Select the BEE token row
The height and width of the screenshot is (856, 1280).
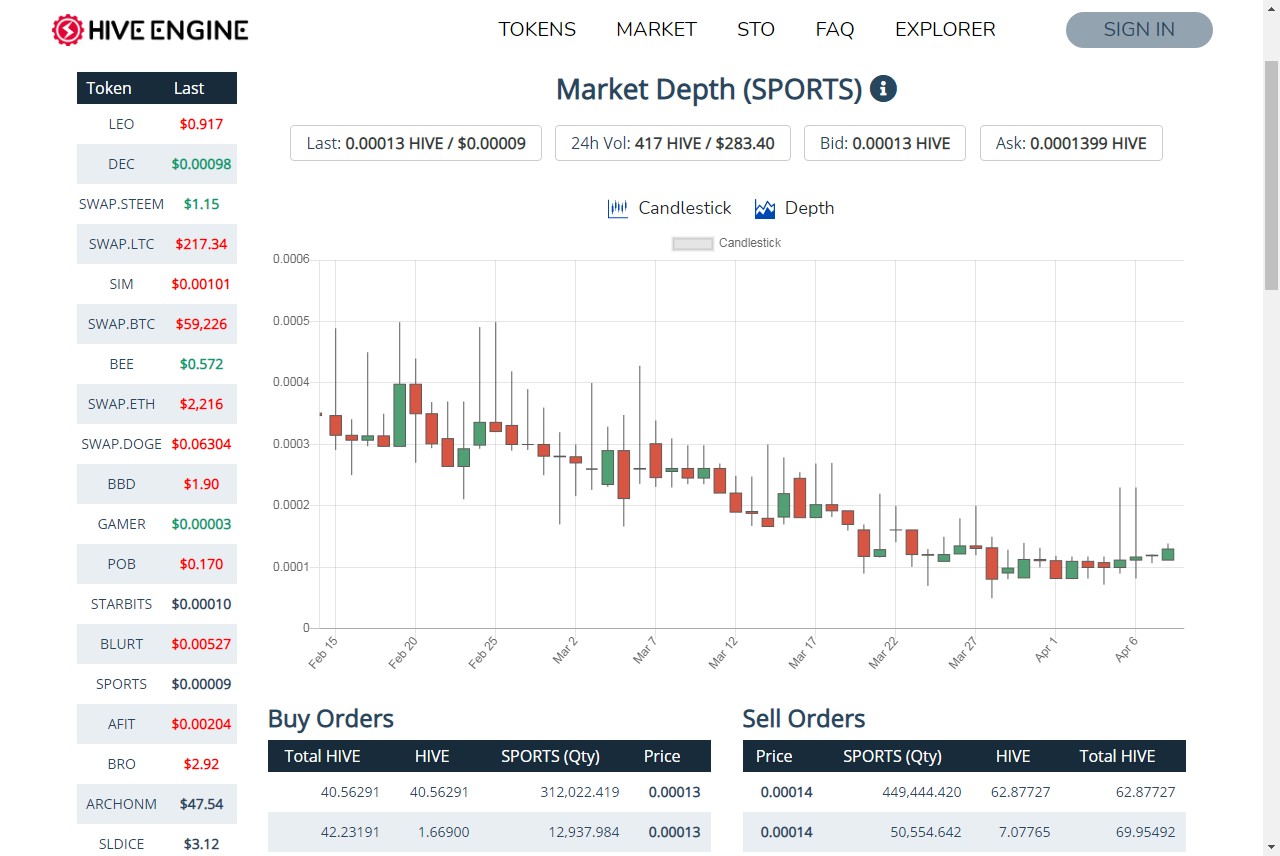[x=157, y=364]
